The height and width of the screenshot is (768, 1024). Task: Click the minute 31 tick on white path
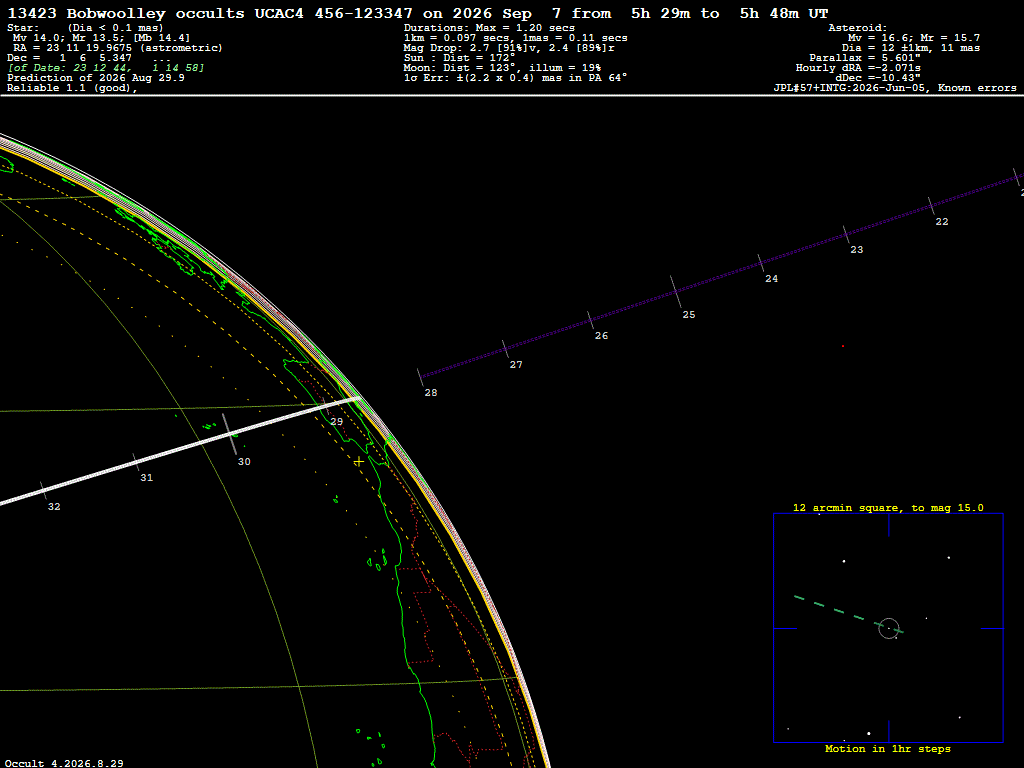(136, 462)
